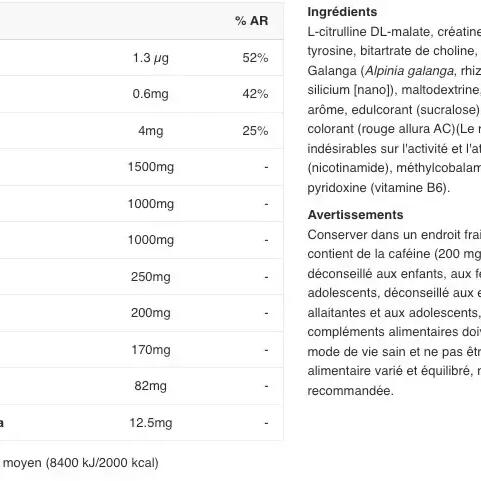
Task: Click the word recommandée in warnings
Action: [350, 390]
